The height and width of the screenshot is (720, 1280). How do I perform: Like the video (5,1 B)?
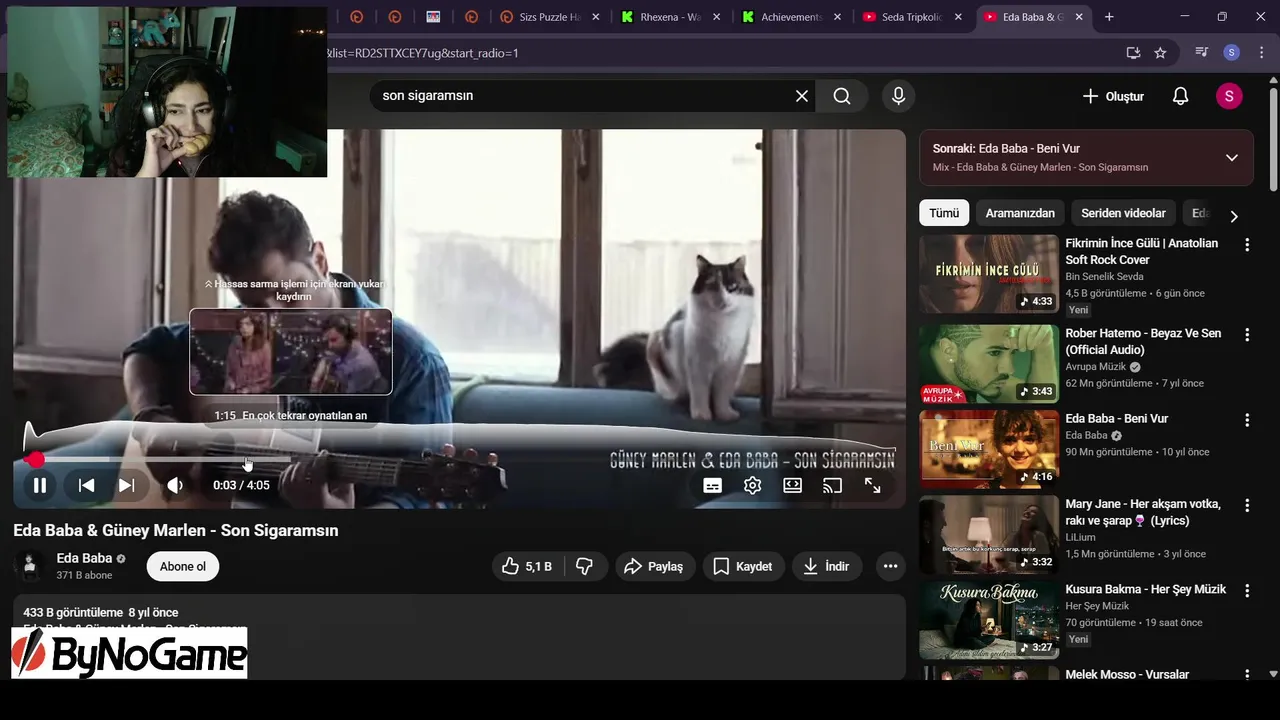pos(527,566)
